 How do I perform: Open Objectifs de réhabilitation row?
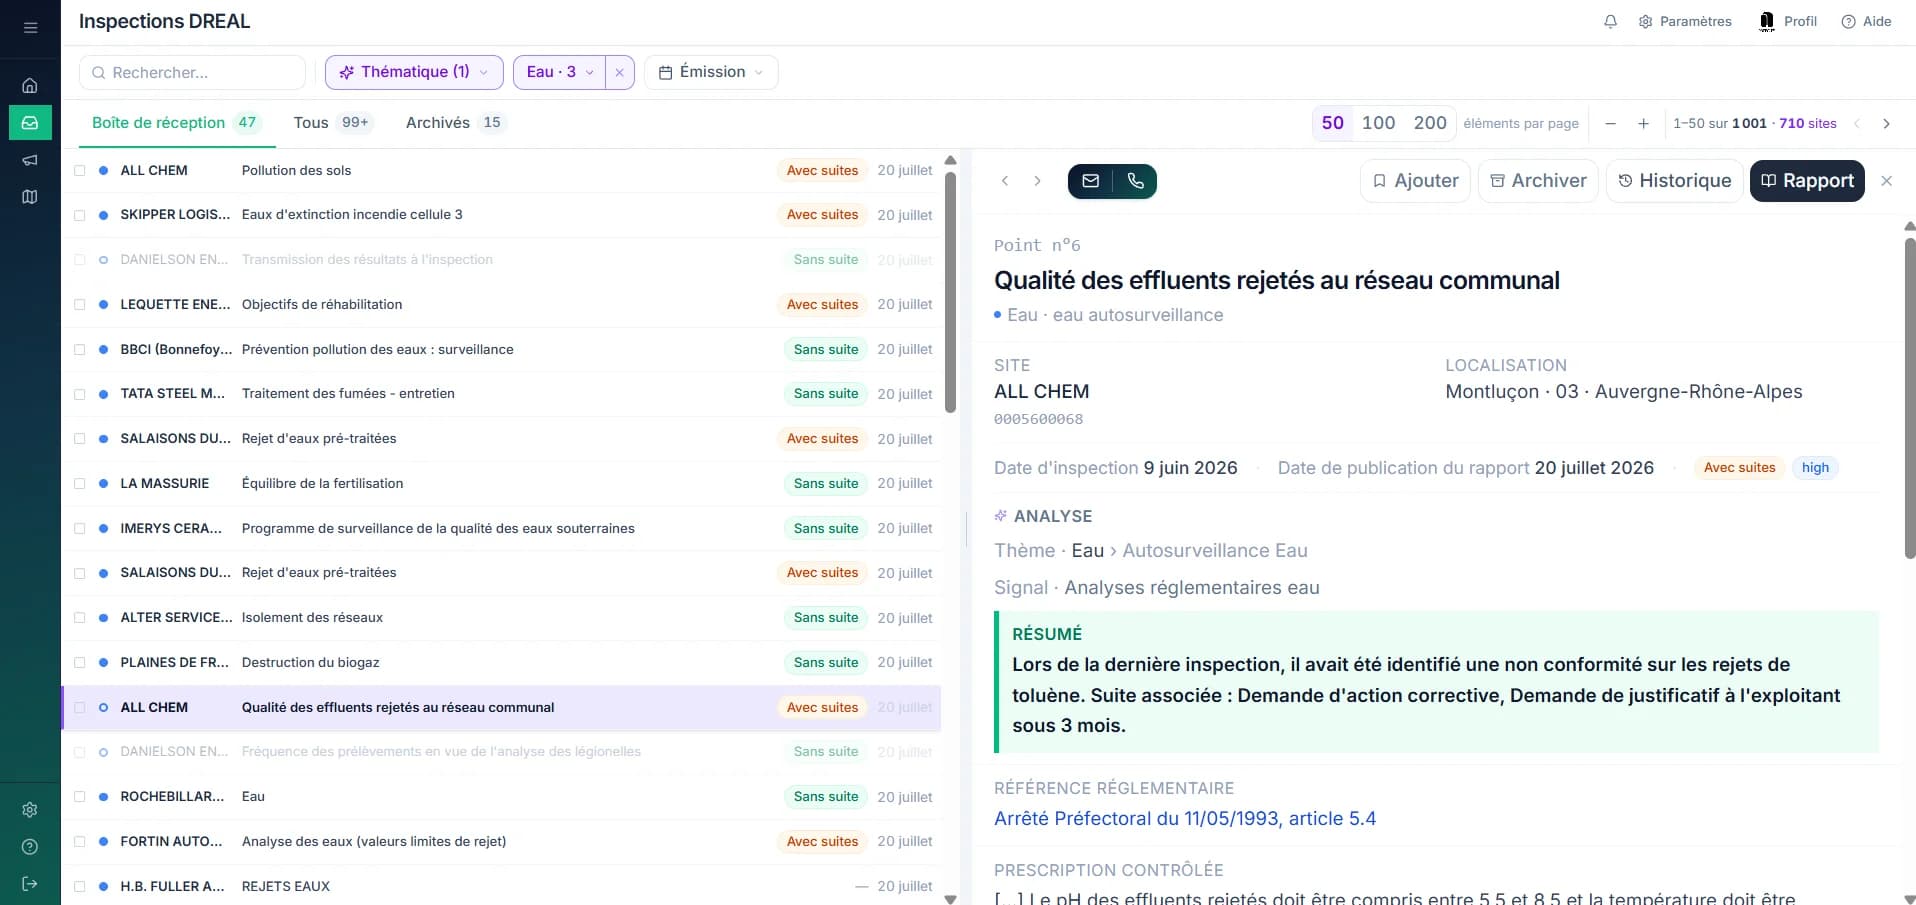point(502,305)
